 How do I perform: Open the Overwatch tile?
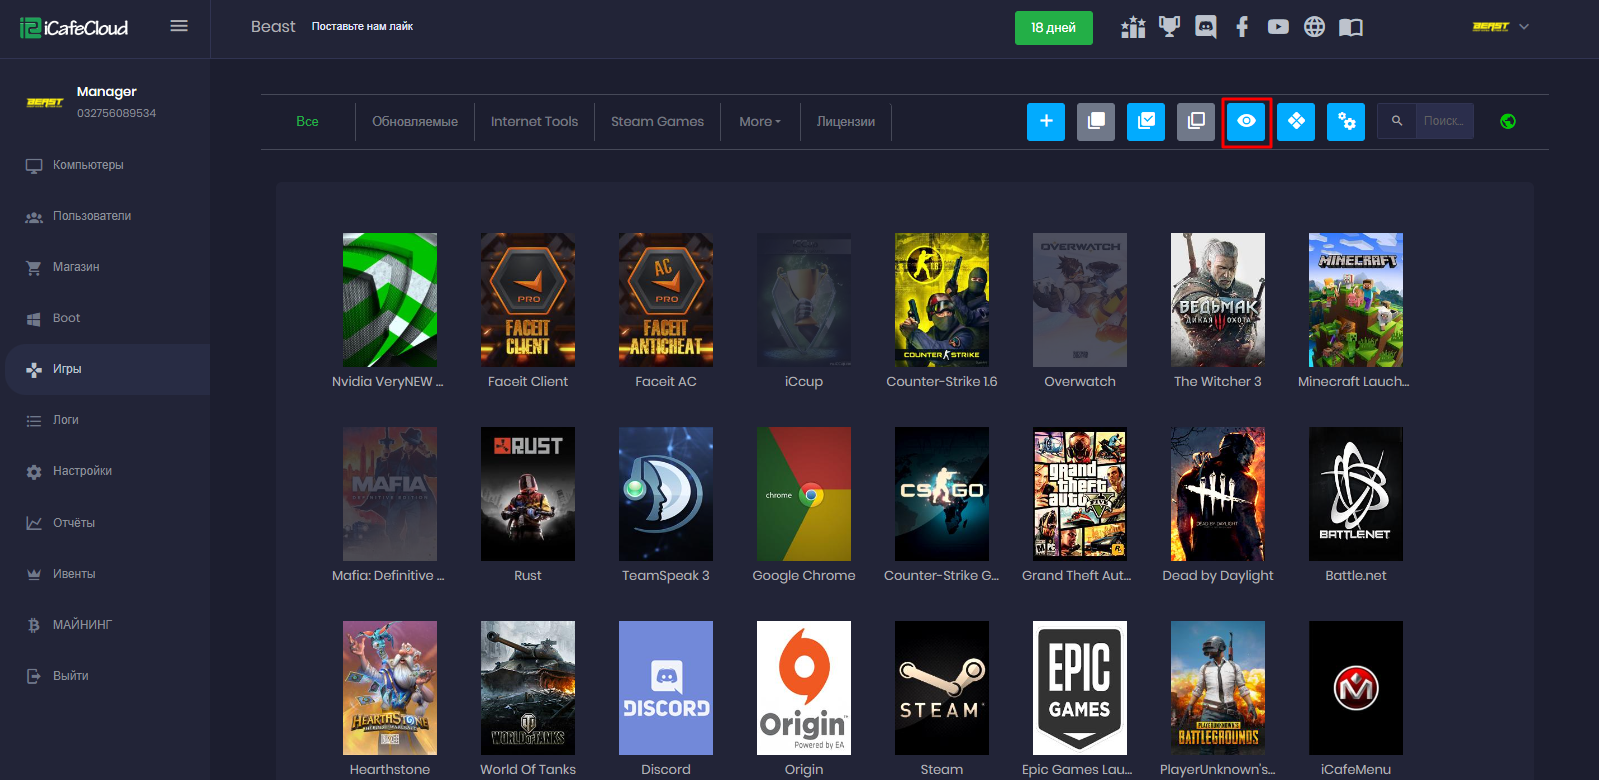(1080, 300)
